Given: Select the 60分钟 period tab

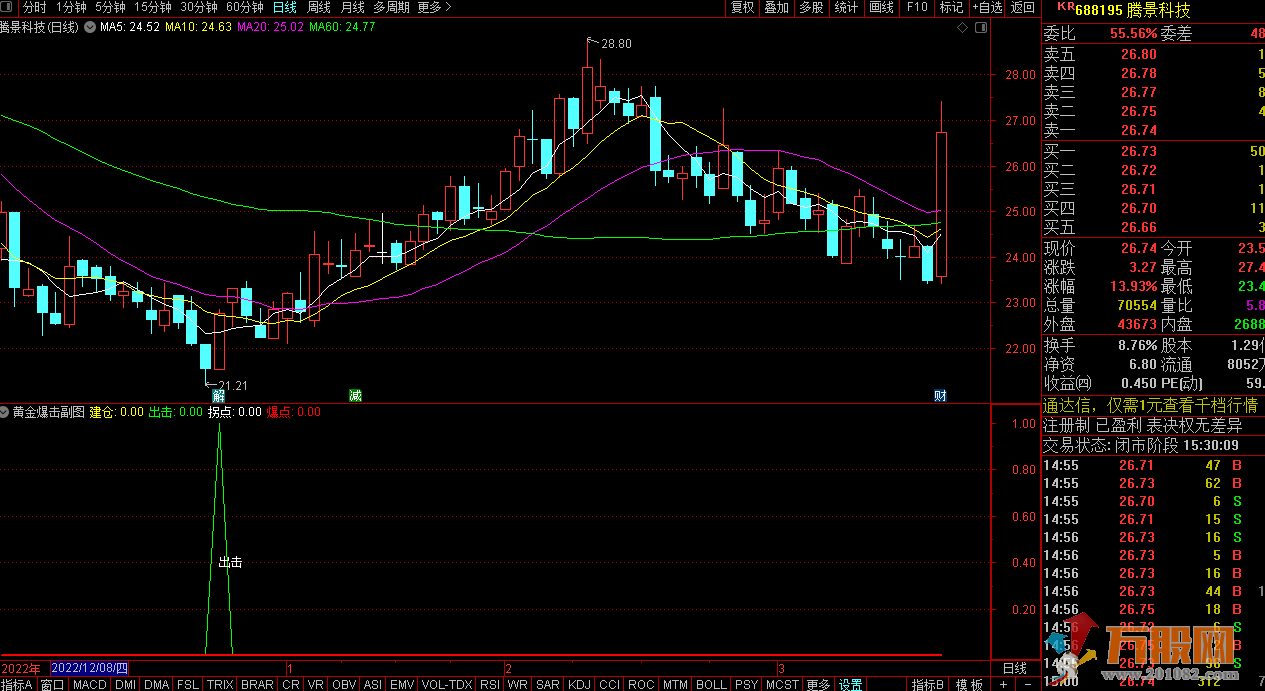Looking at the screenshot, I should click(x=245, y=7).
